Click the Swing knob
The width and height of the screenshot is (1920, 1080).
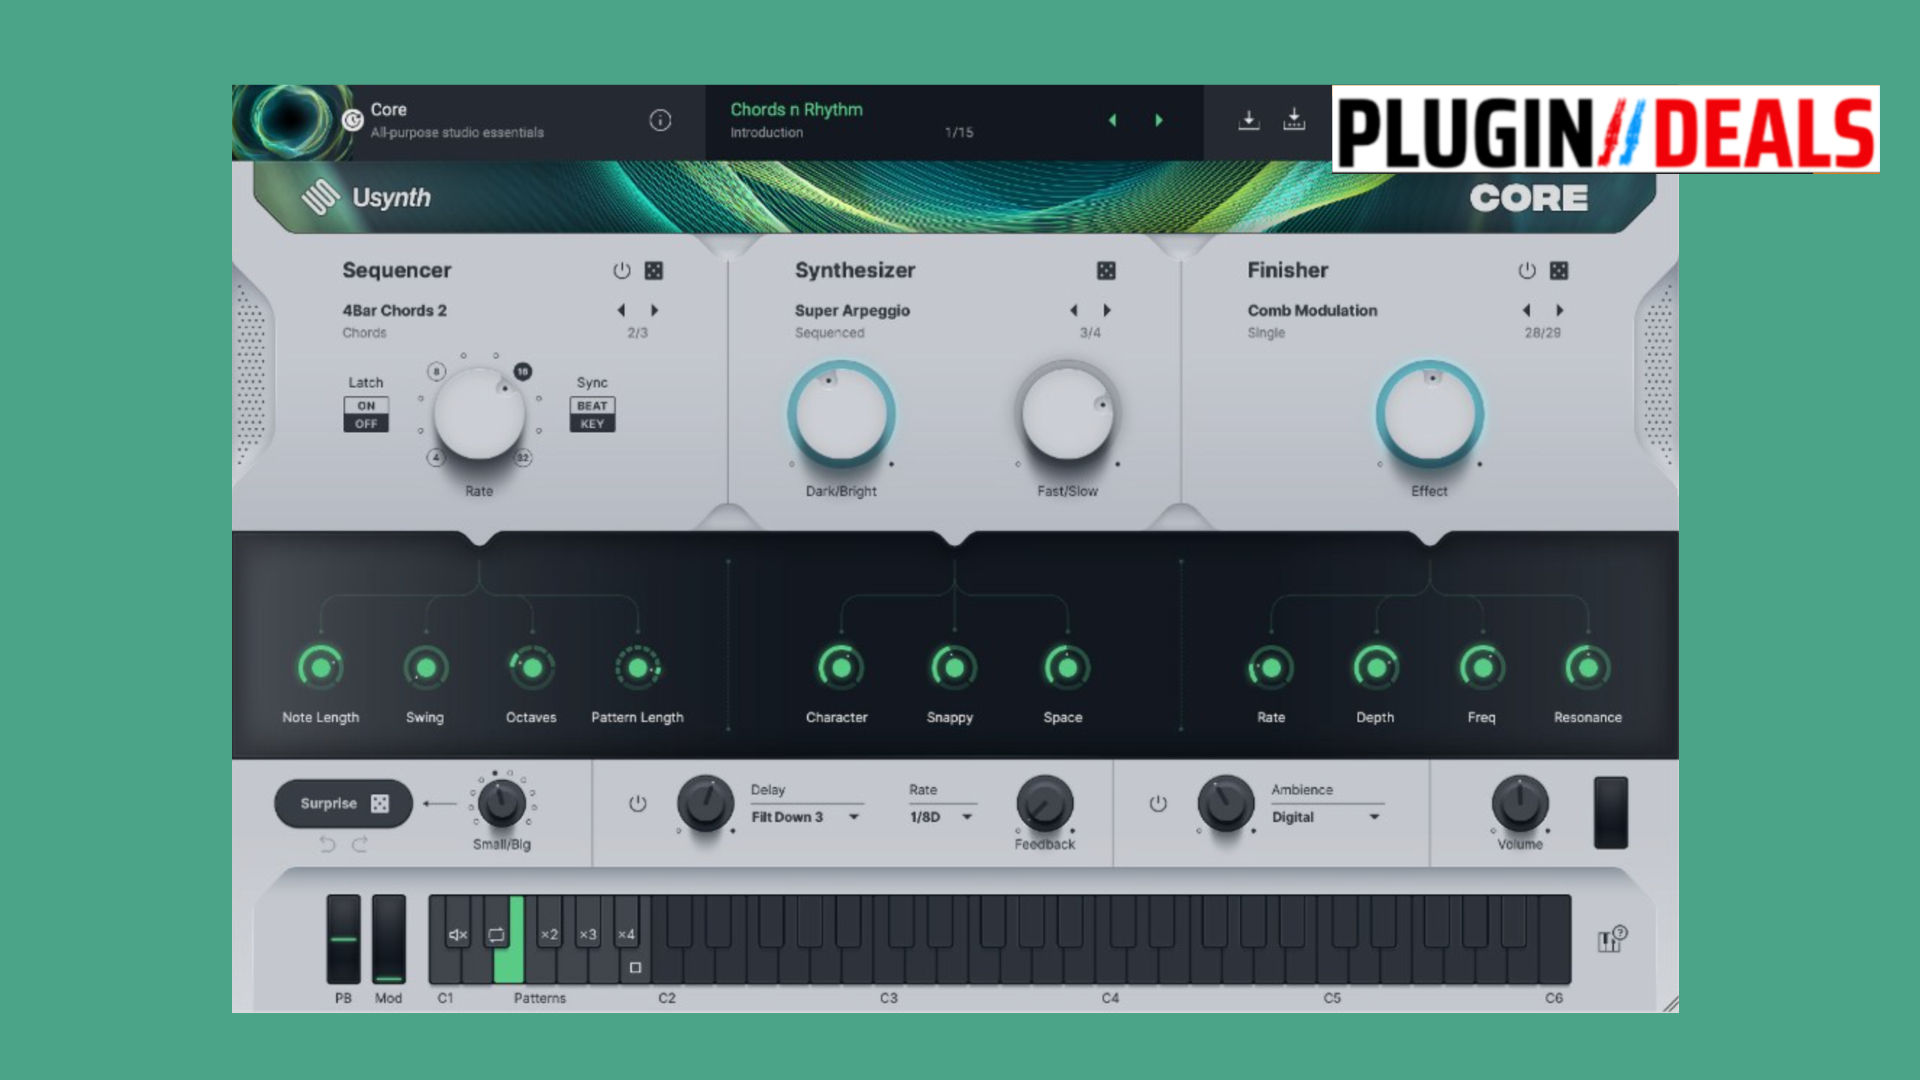point(426,668)
